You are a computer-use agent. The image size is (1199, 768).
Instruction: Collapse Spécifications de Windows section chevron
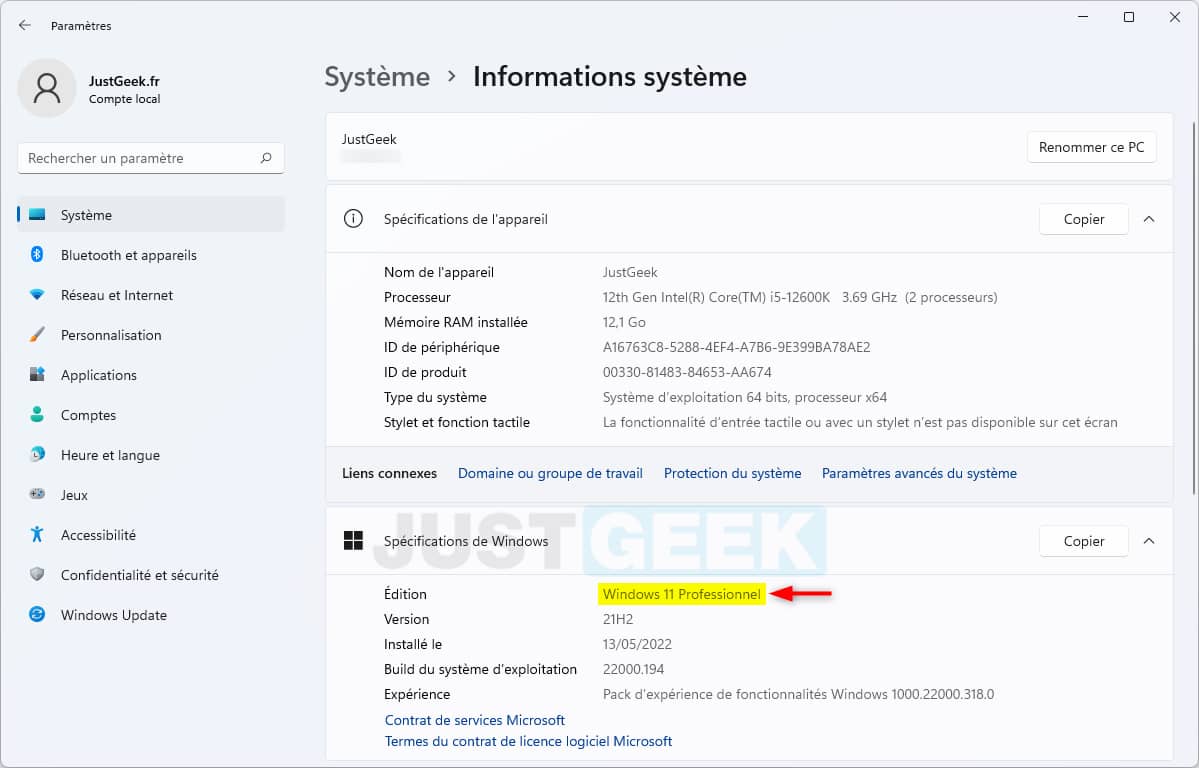coord(1149,541)
